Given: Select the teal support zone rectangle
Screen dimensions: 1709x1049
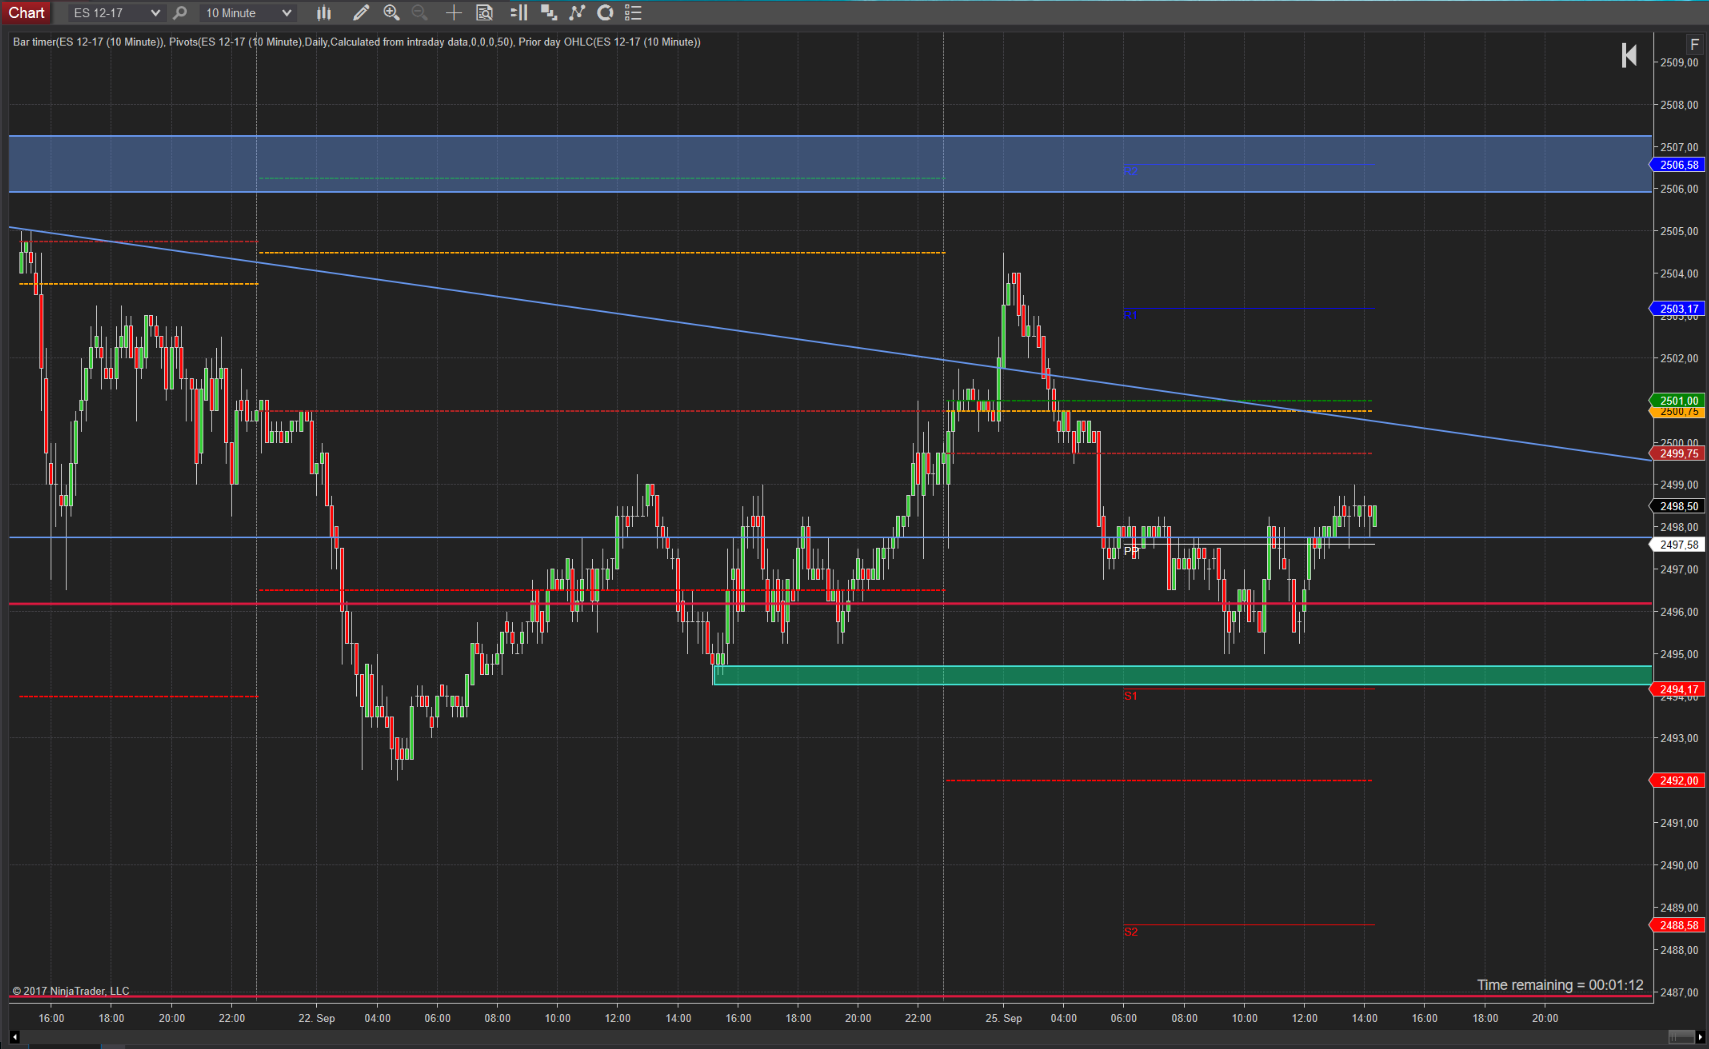Looking at the screenshot, I should (1180, 675).
